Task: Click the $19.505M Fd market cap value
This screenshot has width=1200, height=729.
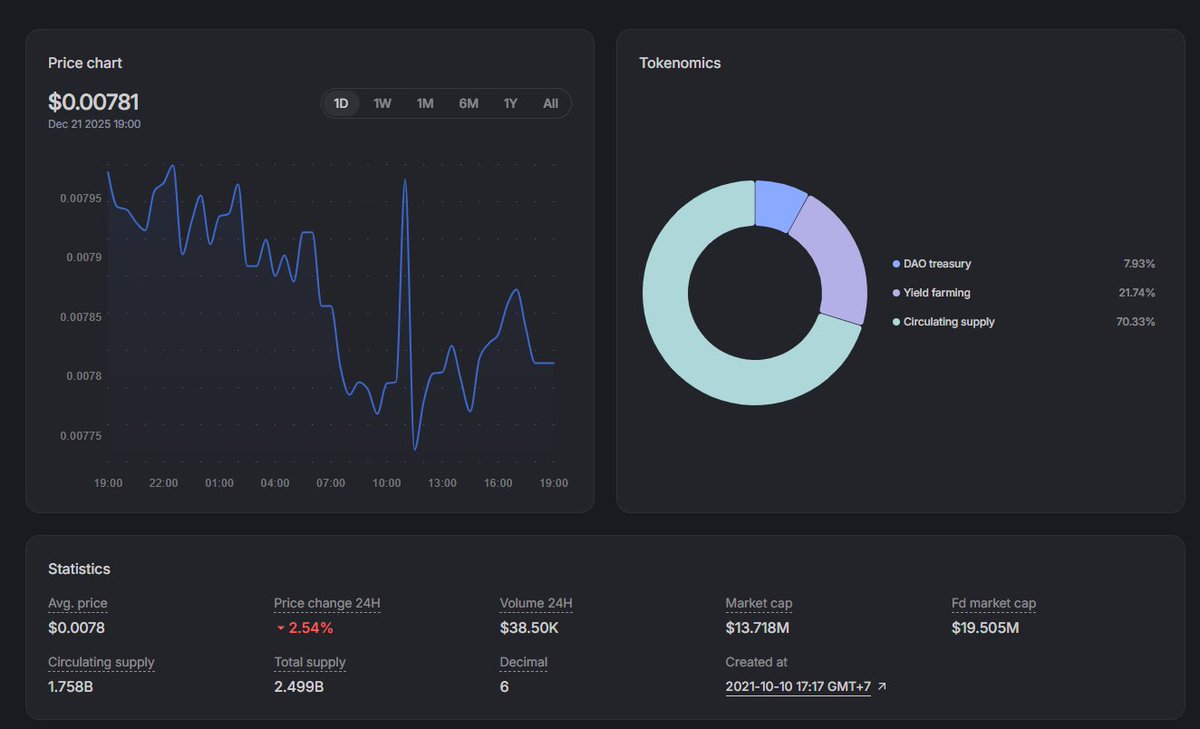Action: click(986, 628)
